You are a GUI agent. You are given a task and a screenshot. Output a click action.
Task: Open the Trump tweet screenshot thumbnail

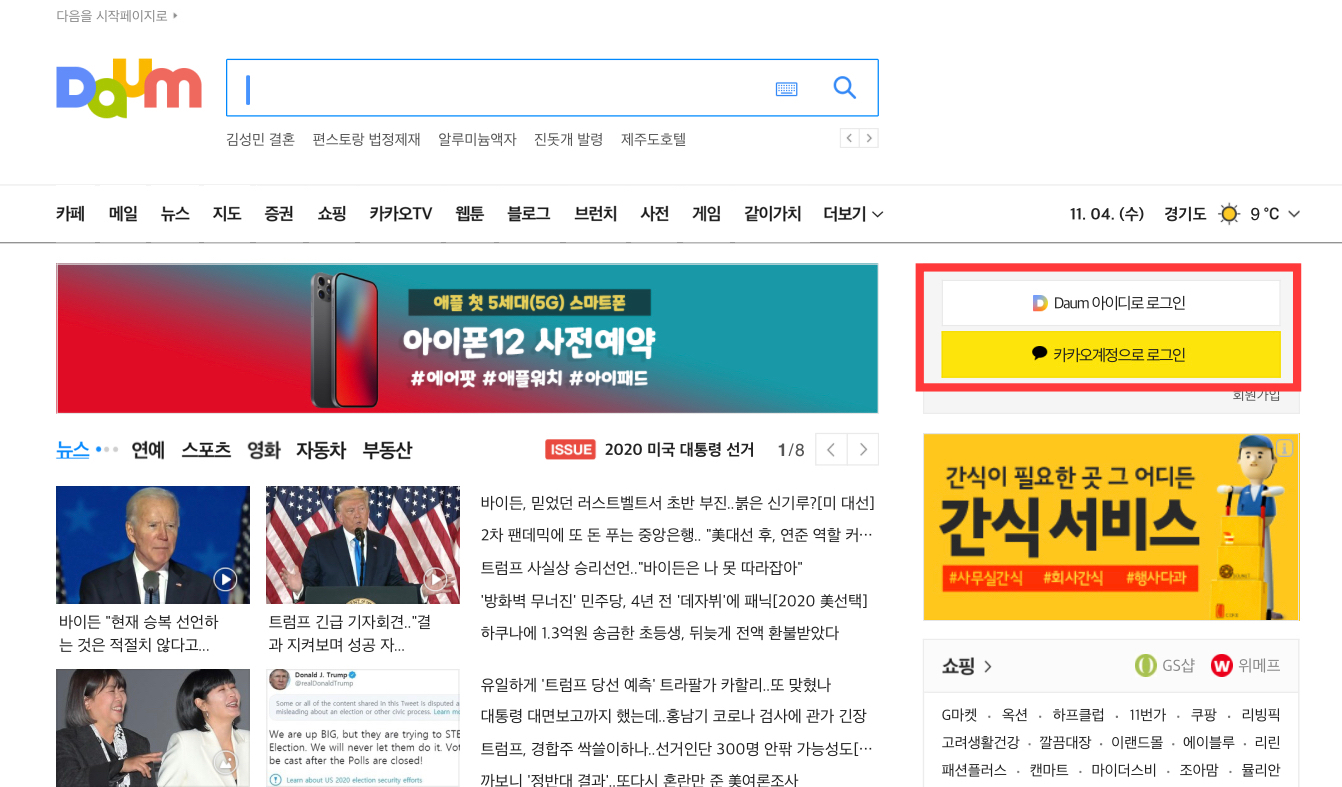pyautogui.click(x=363, y=728)
